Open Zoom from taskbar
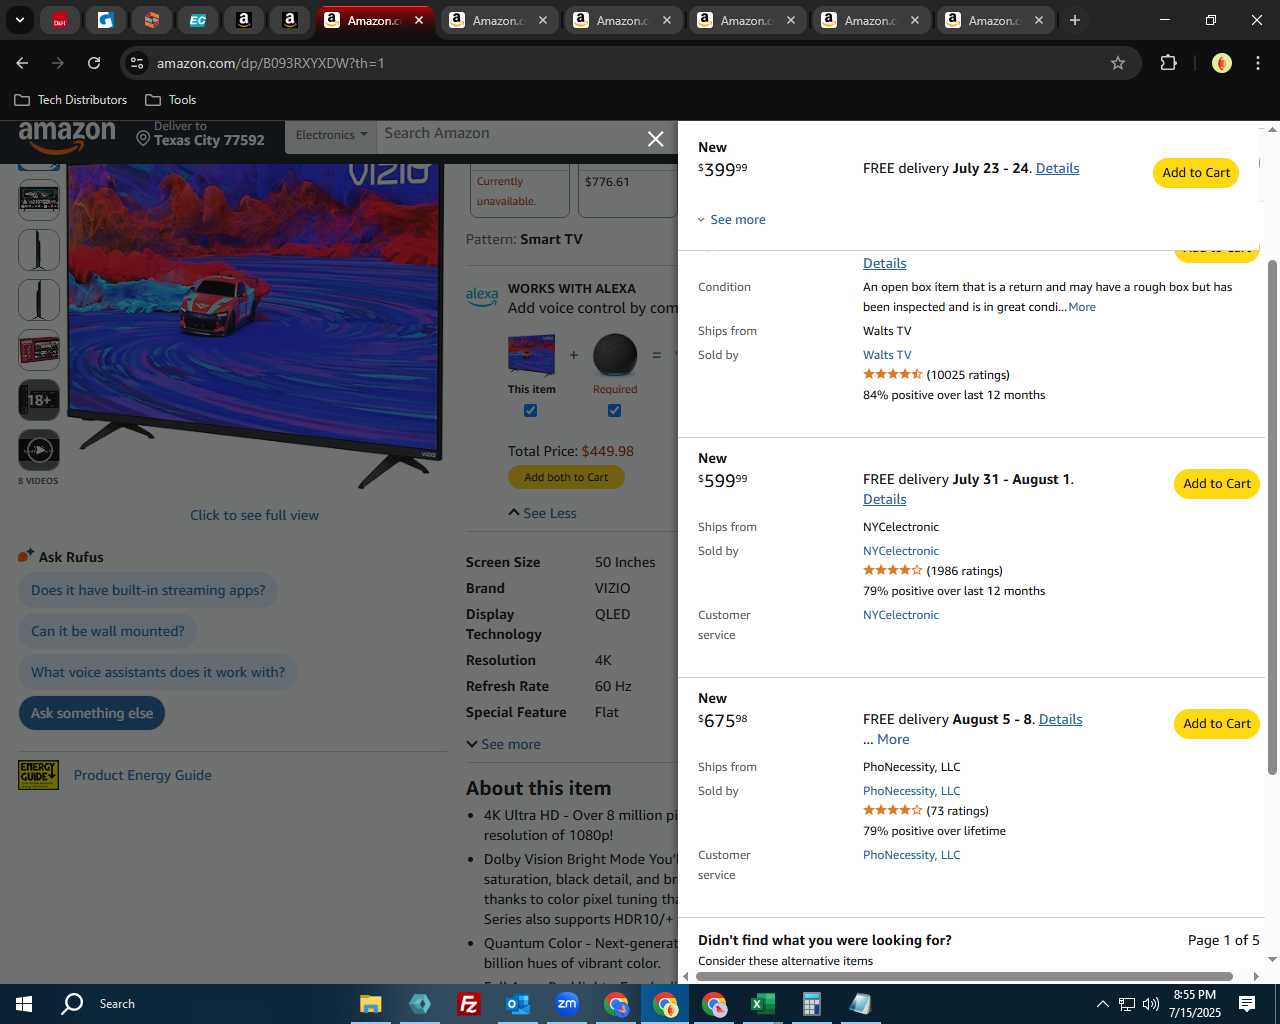 [567, 1004]
